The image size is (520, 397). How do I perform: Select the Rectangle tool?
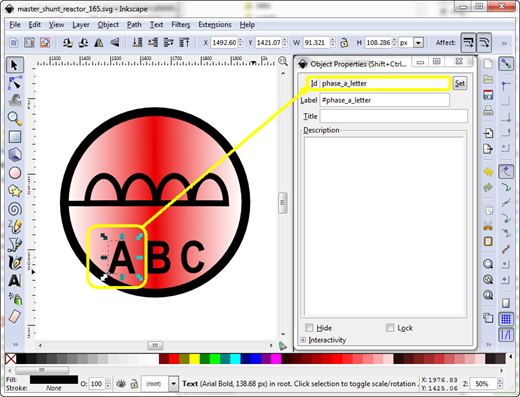(x=14, y=137)
